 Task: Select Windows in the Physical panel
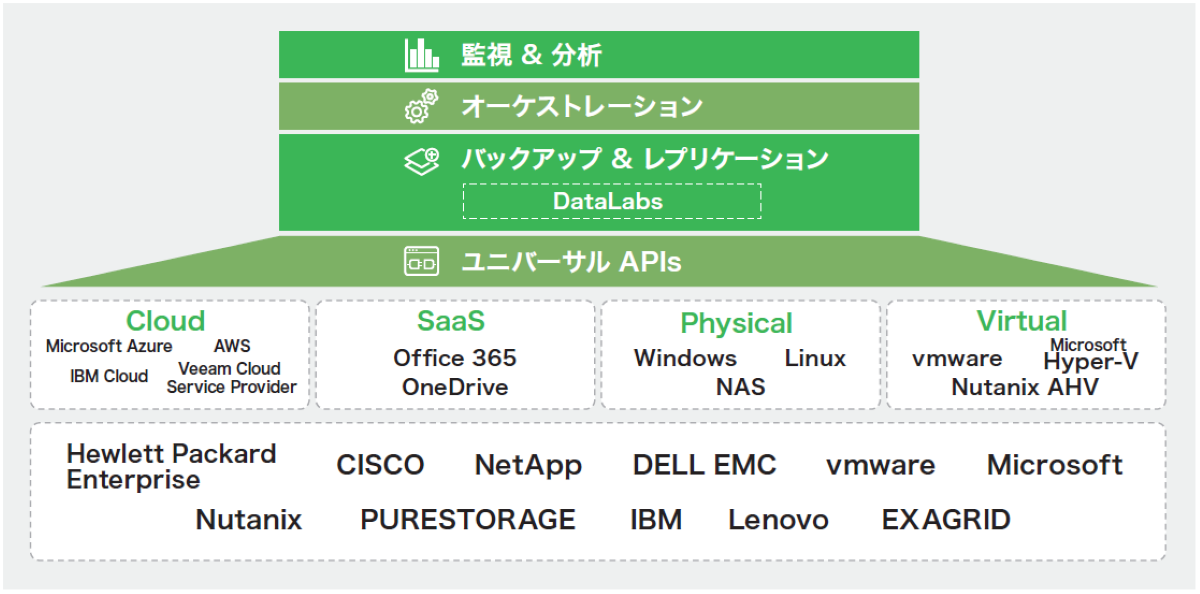point(686,358)
